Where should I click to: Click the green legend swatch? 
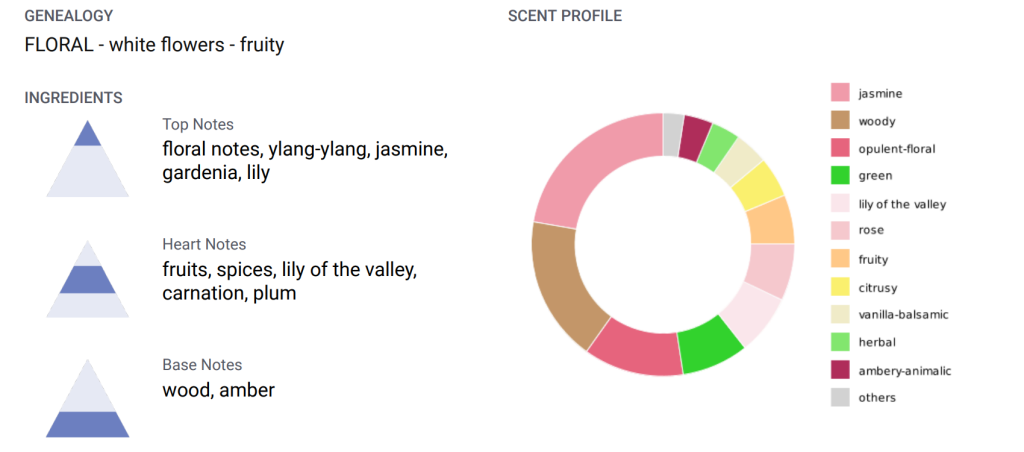tap(840, 176)
